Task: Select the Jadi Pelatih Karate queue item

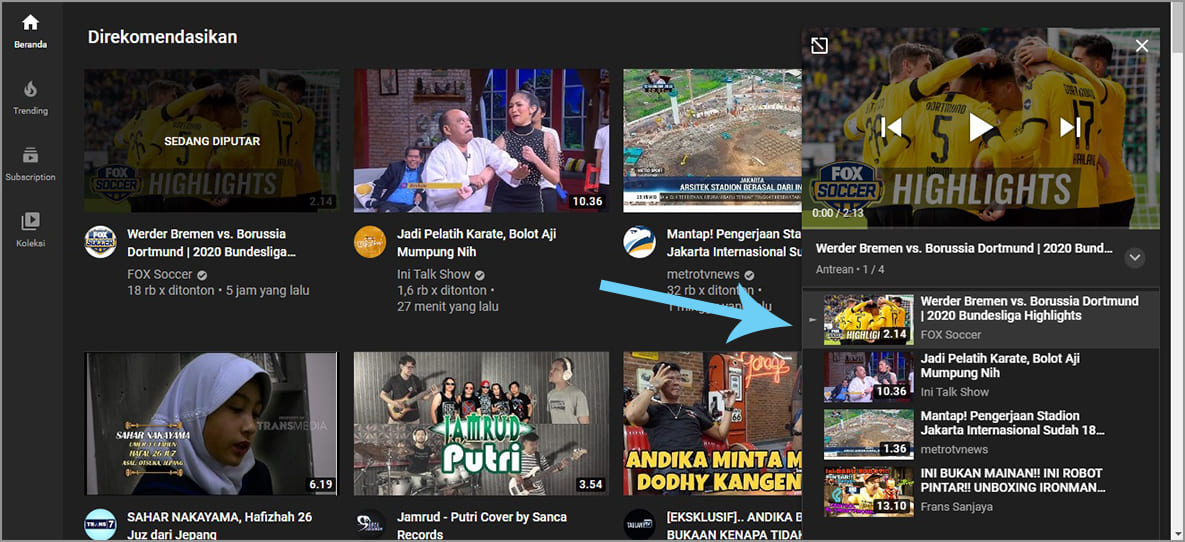Action: click(x=981, y=377)
